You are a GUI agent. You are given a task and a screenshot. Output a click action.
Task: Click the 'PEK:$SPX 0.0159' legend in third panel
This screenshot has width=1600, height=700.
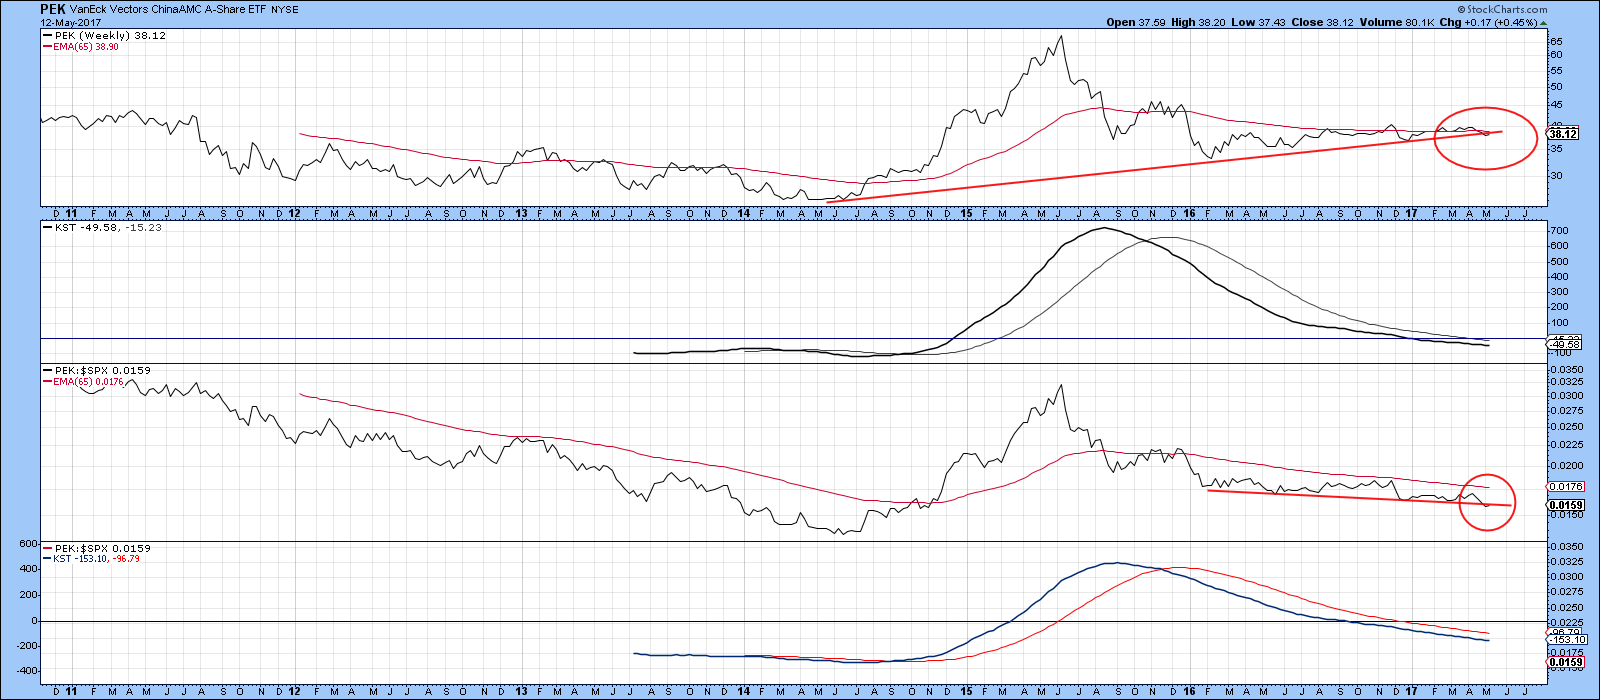tap(97, 370)
